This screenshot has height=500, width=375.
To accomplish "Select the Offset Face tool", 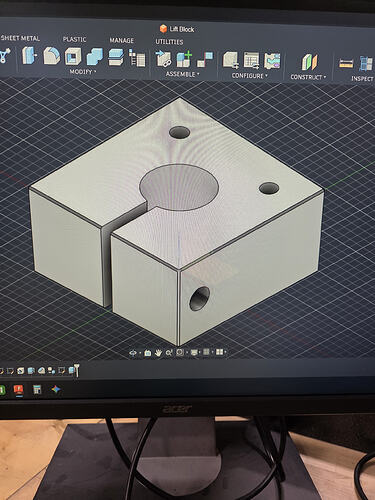I will 116,57.
